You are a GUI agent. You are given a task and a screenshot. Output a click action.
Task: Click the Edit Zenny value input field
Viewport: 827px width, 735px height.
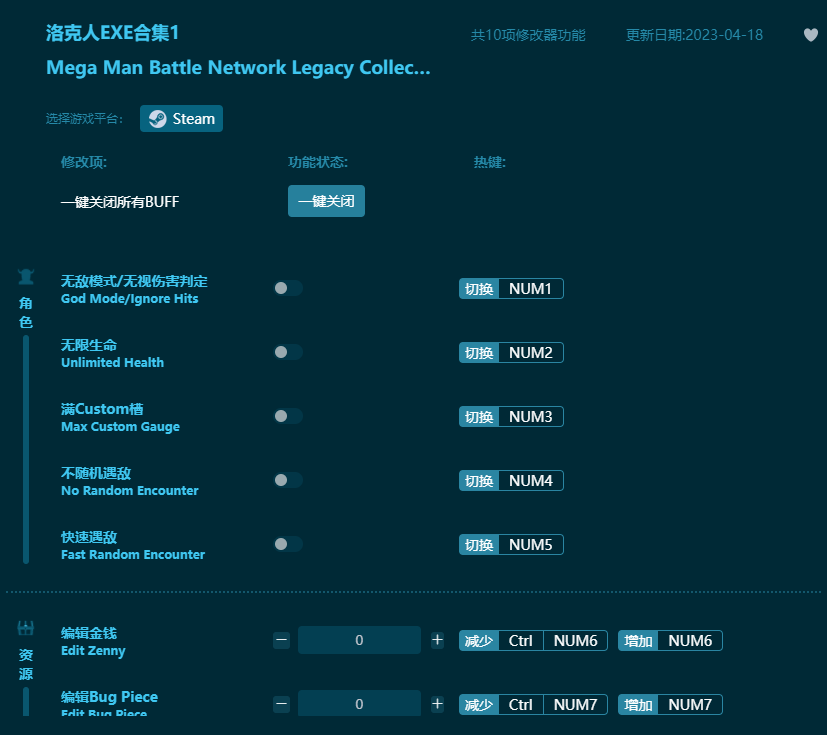(x=359, y=640)
